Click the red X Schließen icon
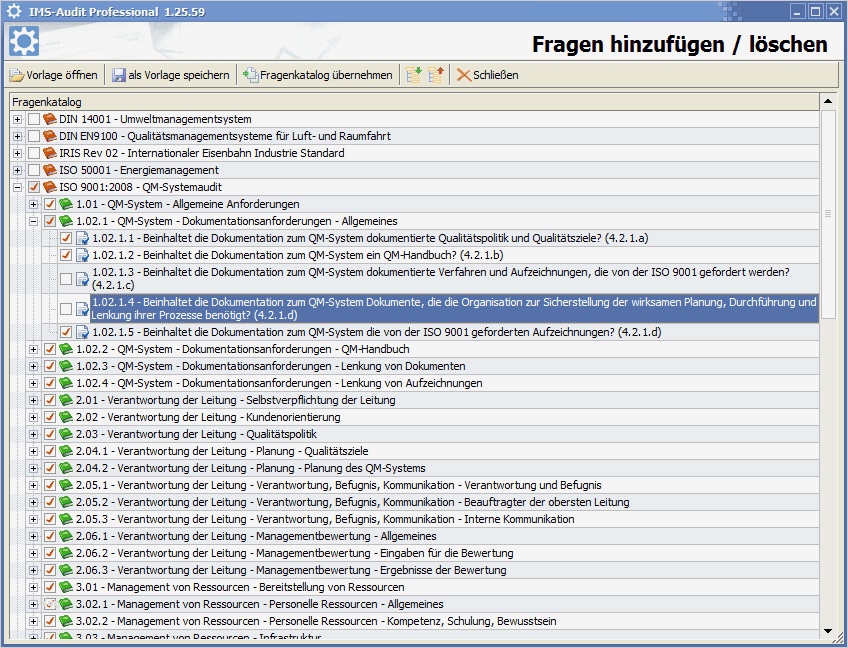The width and height of the screenshot is (848, 648). pyautogui.click(x=464, y=74)
